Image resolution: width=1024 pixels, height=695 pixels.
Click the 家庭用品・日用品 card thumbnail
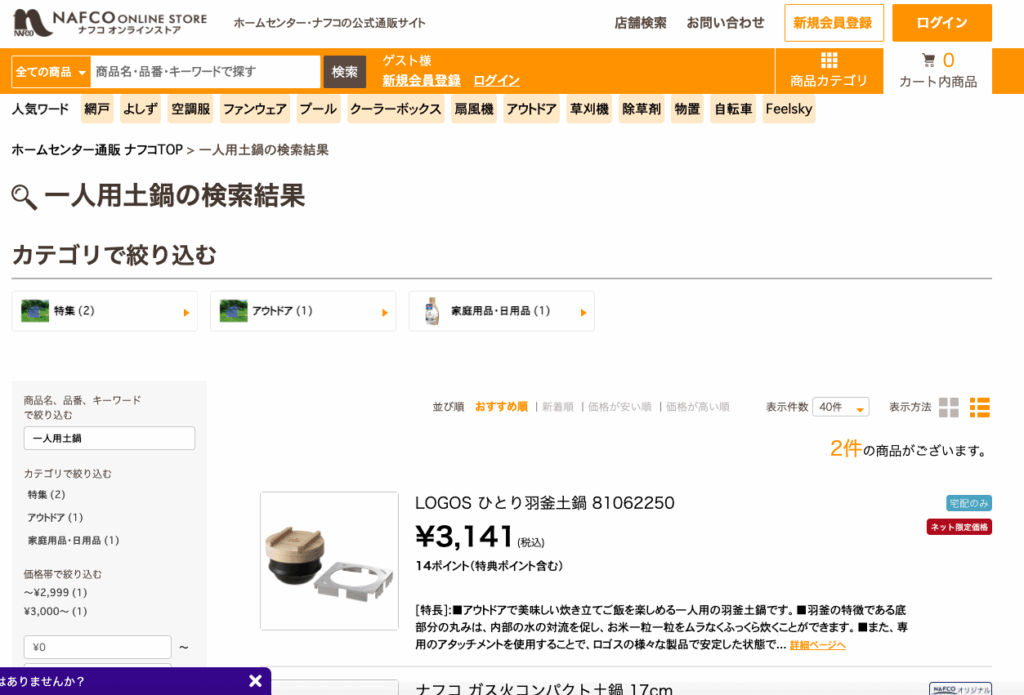pos(432,311)
